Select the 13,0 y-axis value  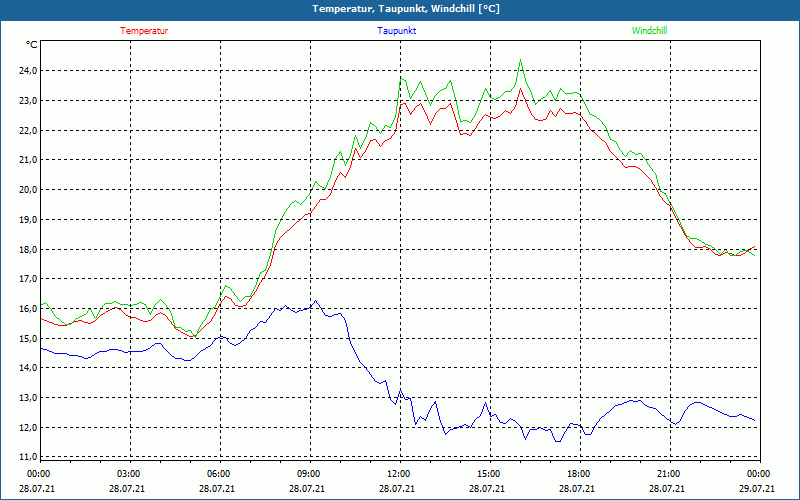29,398
